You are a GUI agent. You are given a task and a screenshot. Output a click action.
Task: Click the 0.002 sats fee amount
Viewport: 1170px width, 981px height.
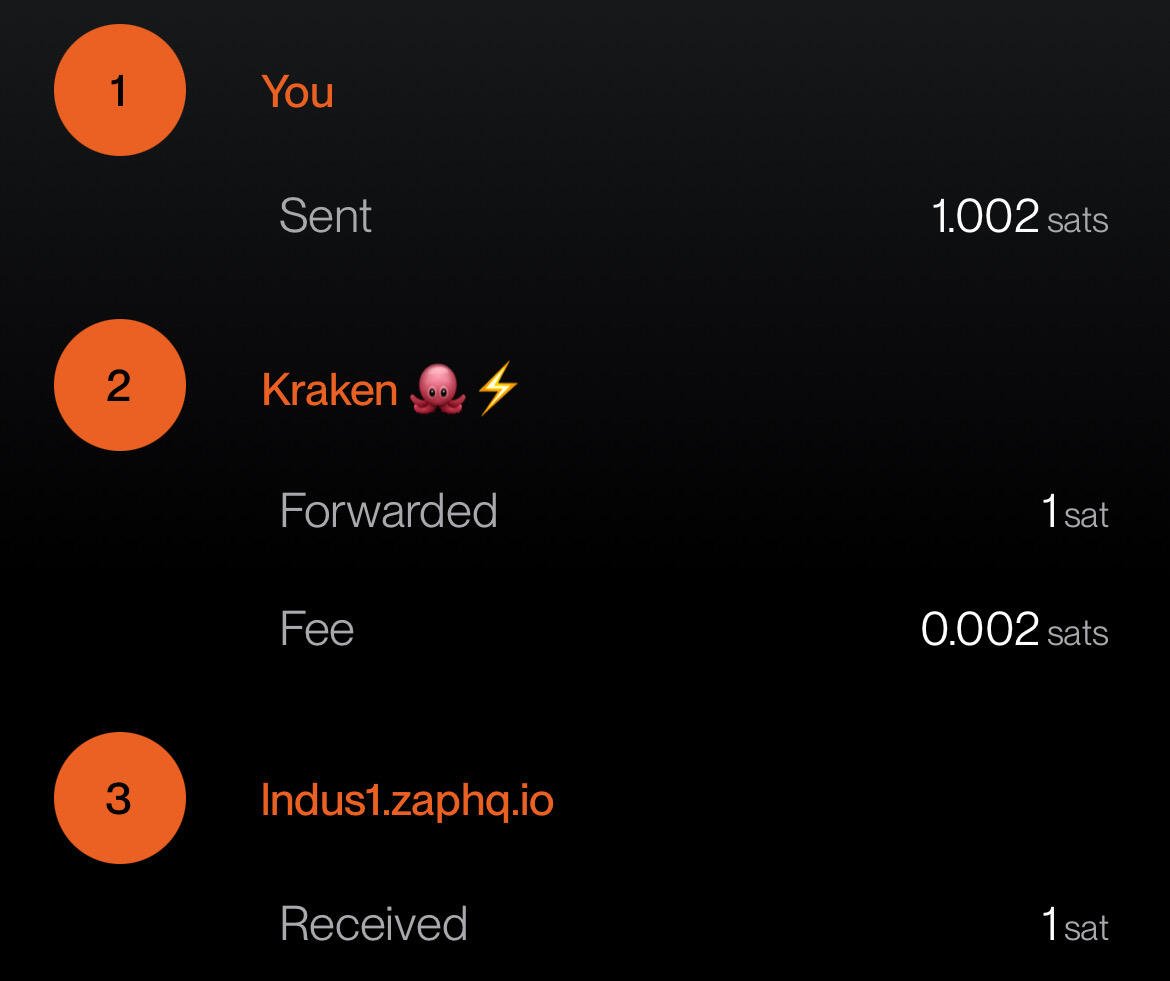pyautogui.click(x=1015, y=630)
